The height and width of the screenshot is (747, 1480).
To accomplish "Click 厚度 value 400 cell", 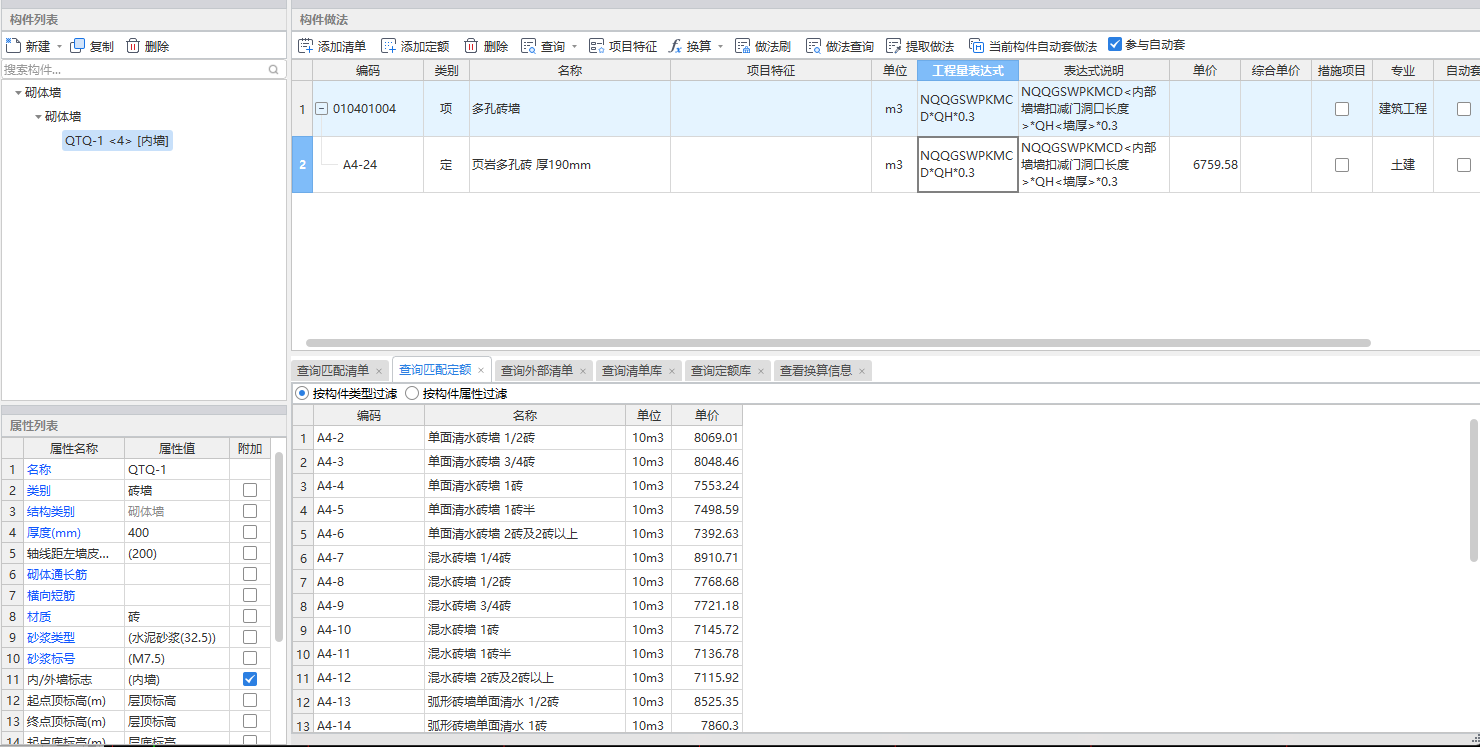I will point(175,533).
